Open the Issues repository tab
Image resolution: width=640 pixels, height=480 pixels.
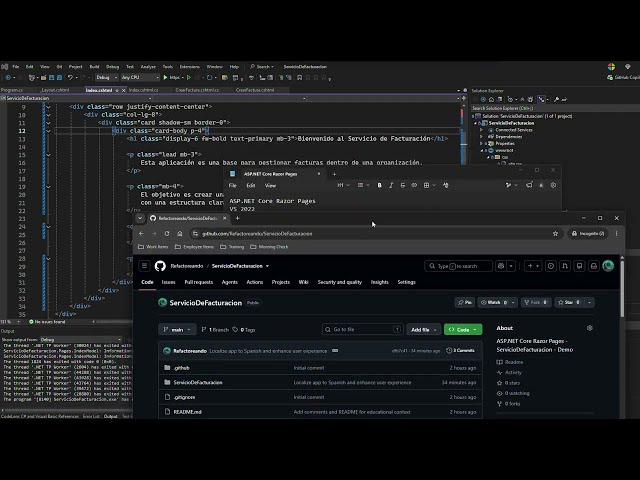click(x=168, y=282)
